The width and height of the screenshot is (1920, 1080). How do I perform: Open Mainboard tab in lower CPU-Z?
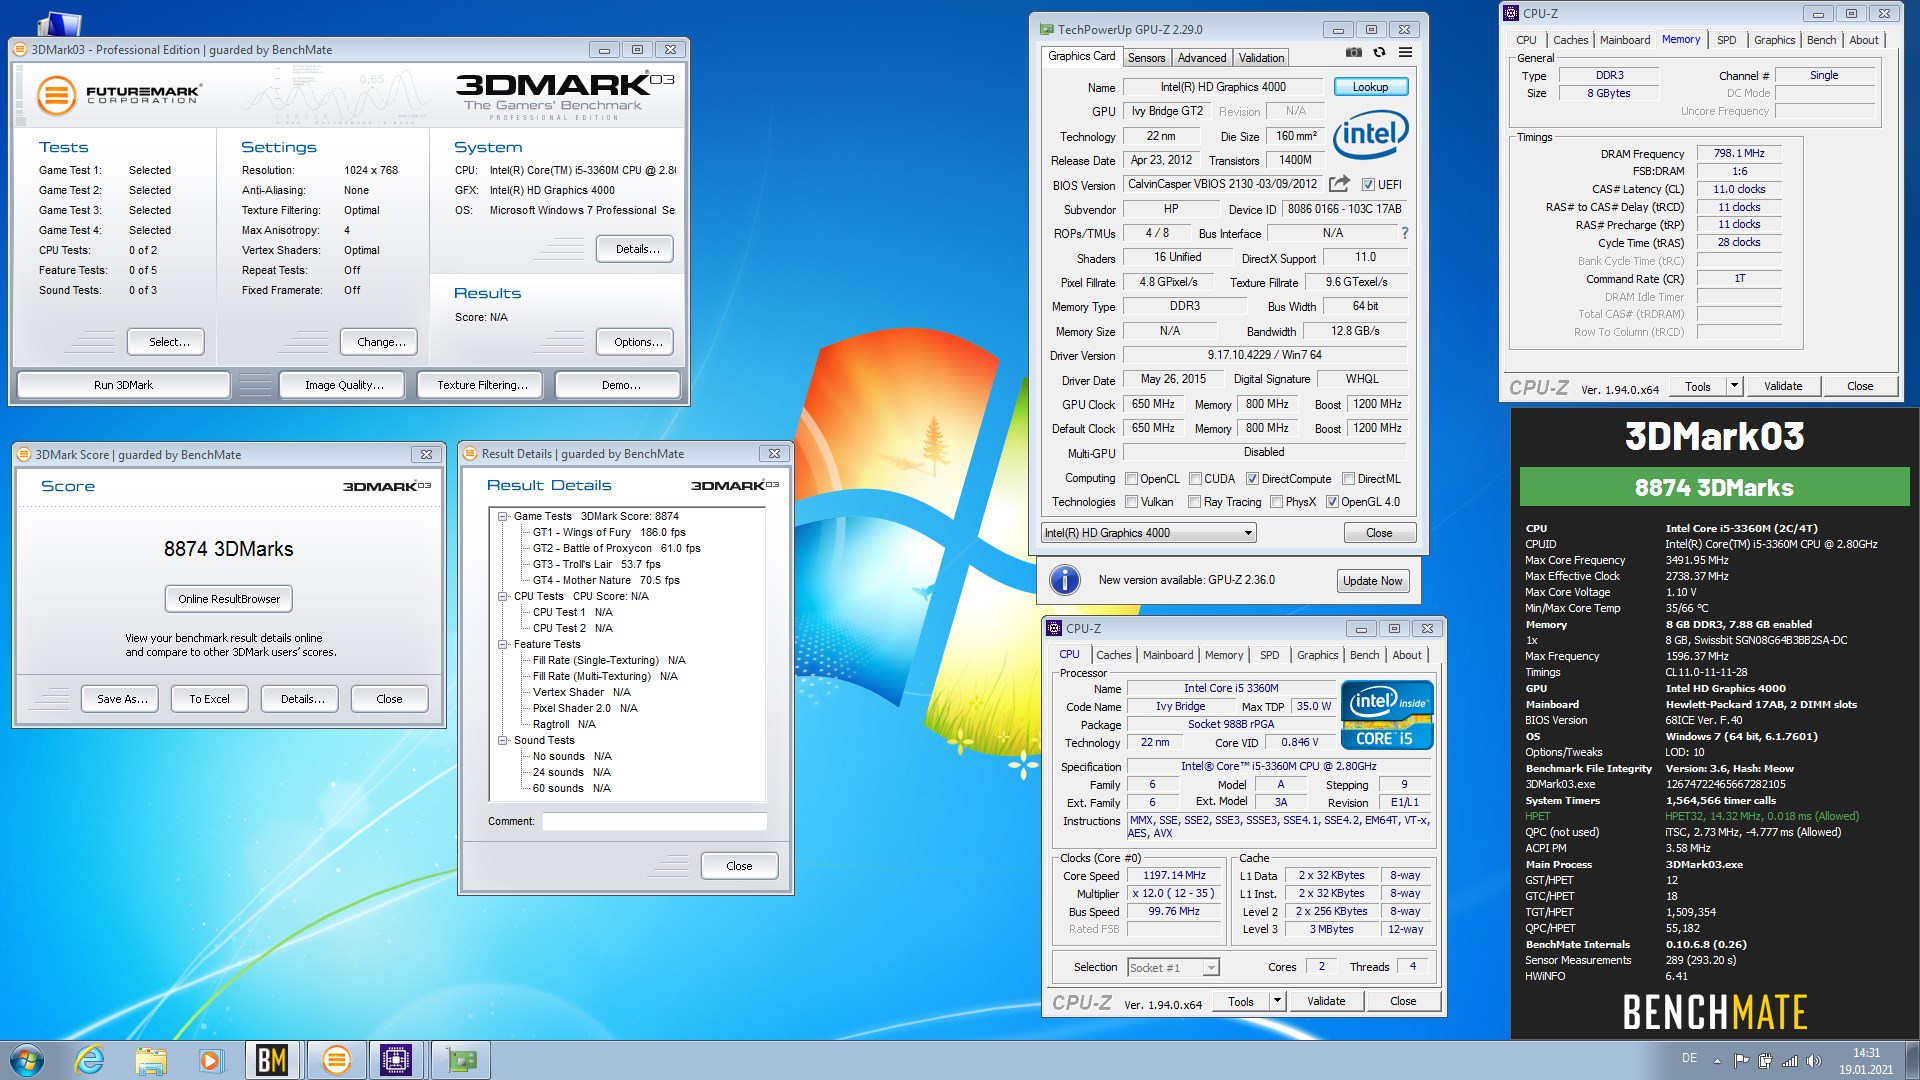(1167, 655)
